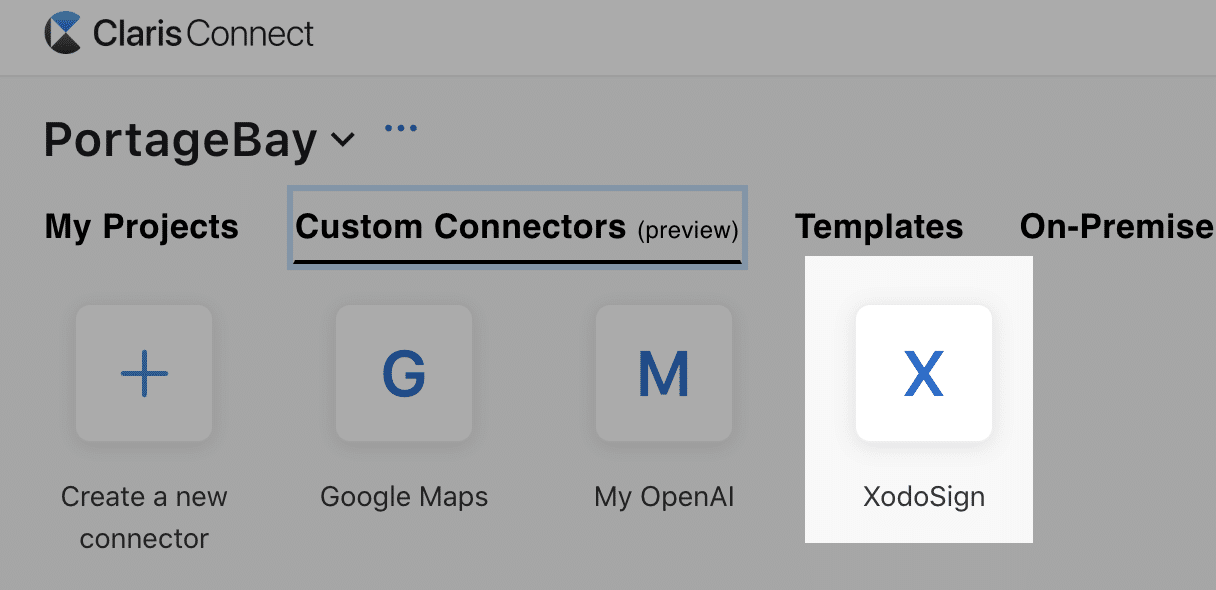Image resolution: width=1216 pixels, height=590 pixels.
Task: Click the "Create a new connector" label
Action: pyautogui.click(x=144, y=517)
